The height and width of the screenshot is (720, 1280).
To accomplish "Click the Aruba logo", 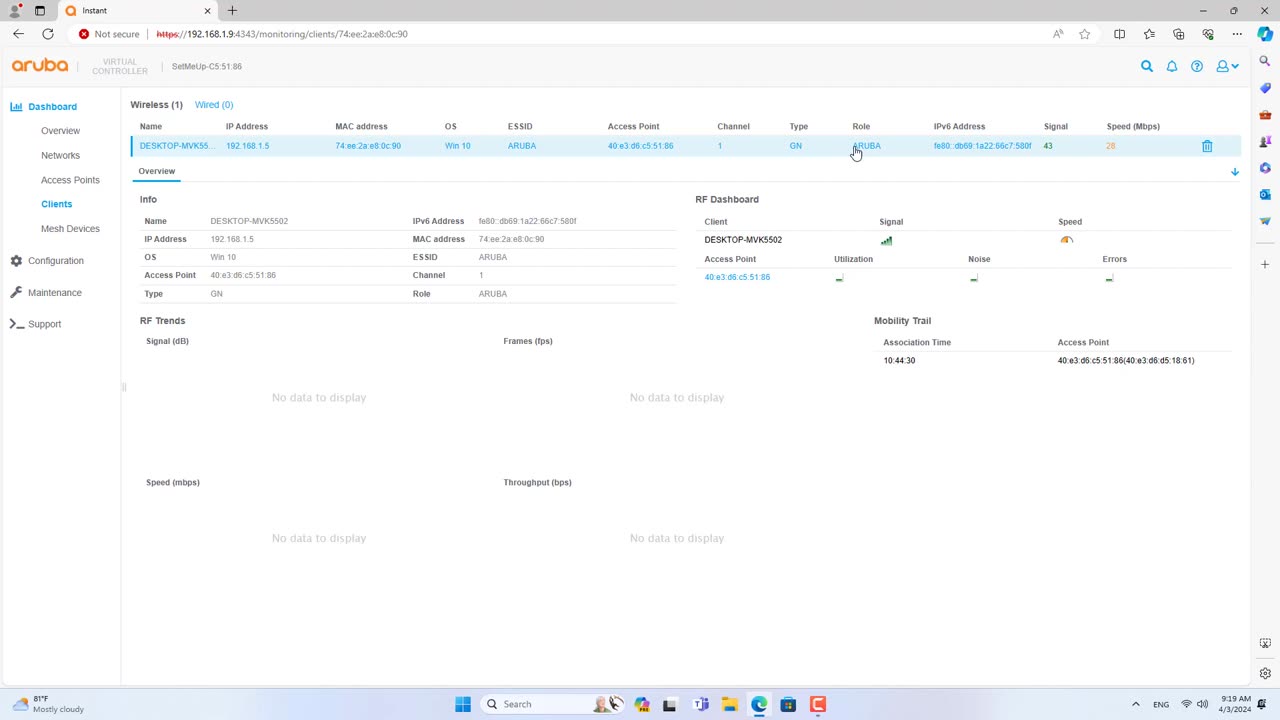I will point(40,66).
